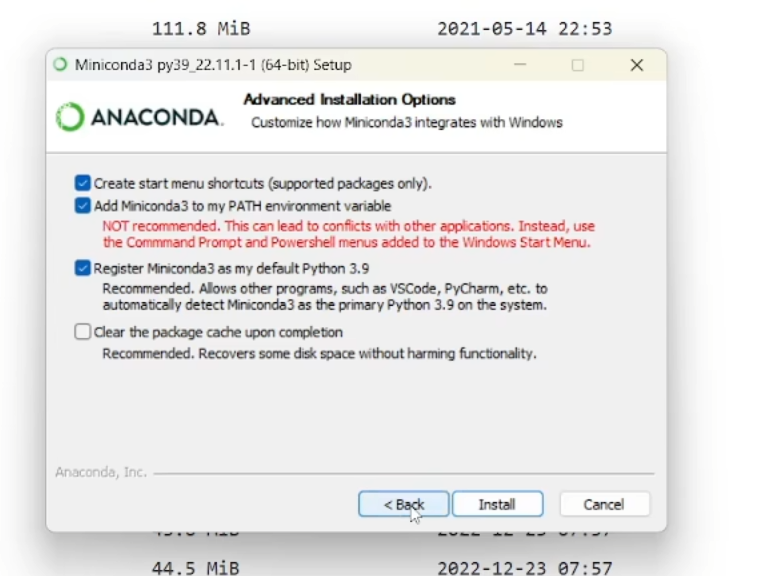Click the Create start menu shortcuts label

click(x=262, y=184)
